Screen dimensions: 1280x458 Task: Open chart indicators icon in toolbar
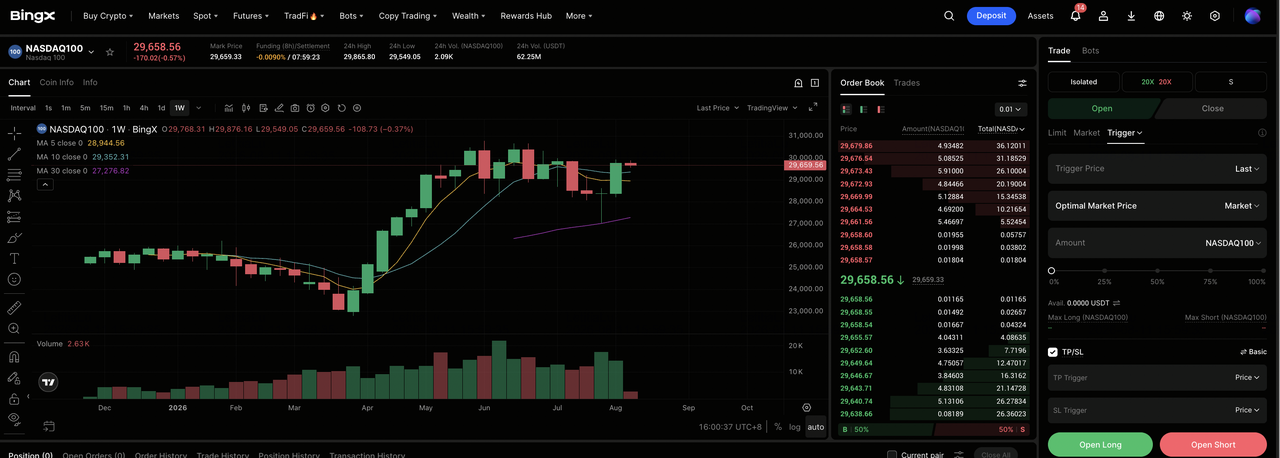click(x=229, y=108)
